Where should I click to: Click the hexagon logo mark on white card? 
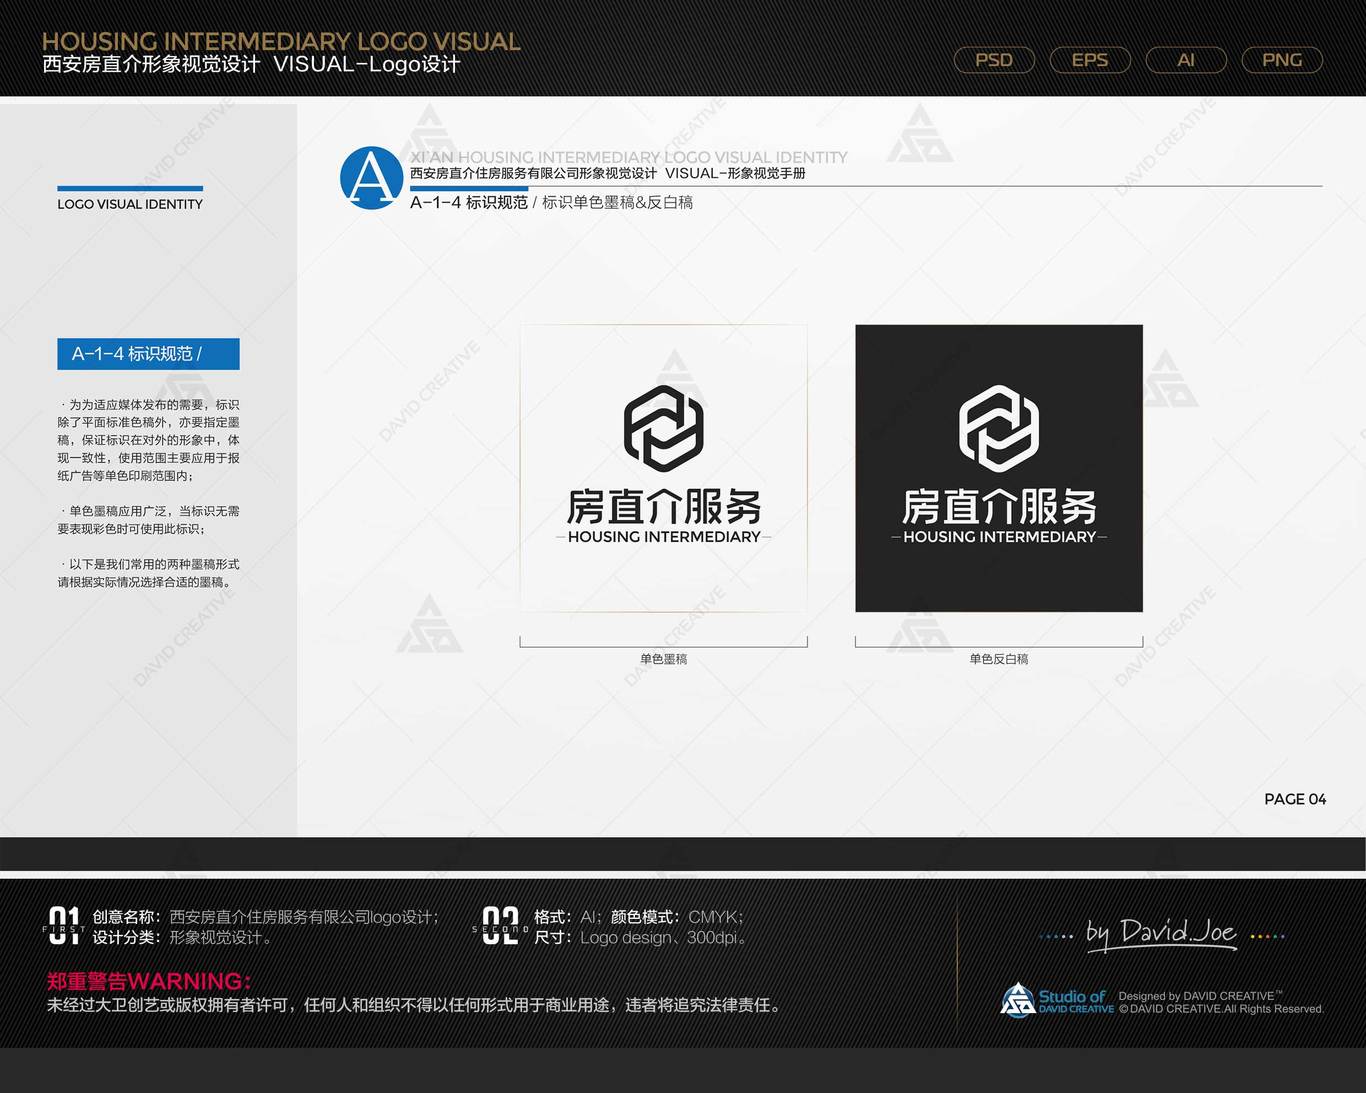click(664, 428)
